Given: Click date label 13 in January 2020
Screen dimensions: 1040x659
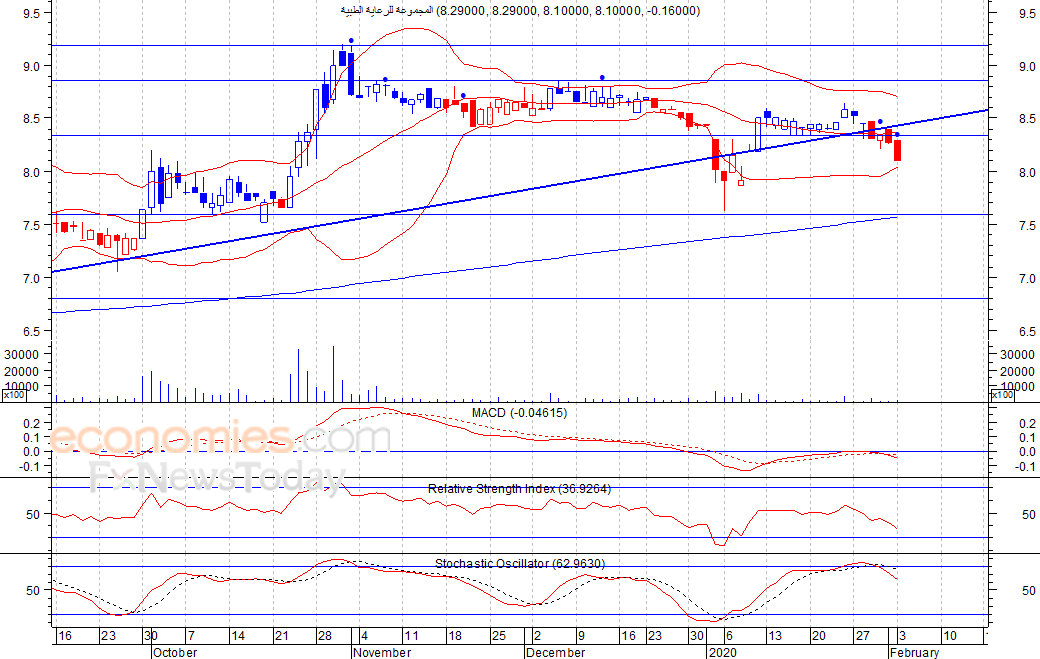Looking at the screenshot, I should point(775,636).
